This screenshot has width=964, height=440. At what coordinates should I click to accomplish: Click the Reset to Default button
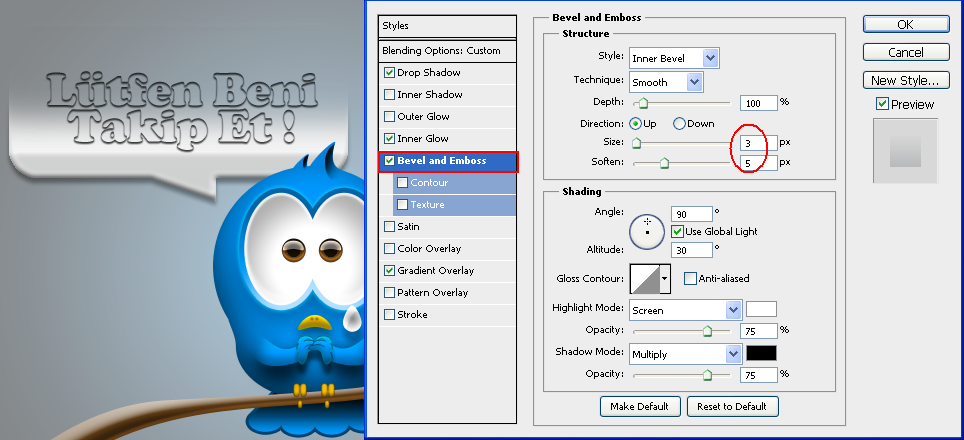pyautogui.click(x=732, y=406)
